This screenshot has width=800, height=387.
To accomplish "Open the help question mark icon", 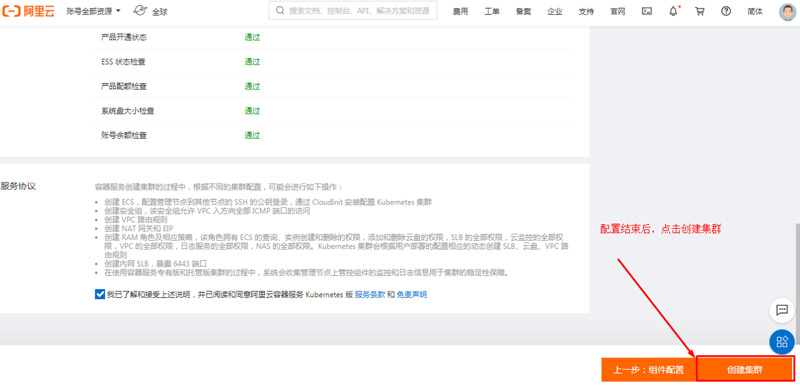I will tap(726, 11).
